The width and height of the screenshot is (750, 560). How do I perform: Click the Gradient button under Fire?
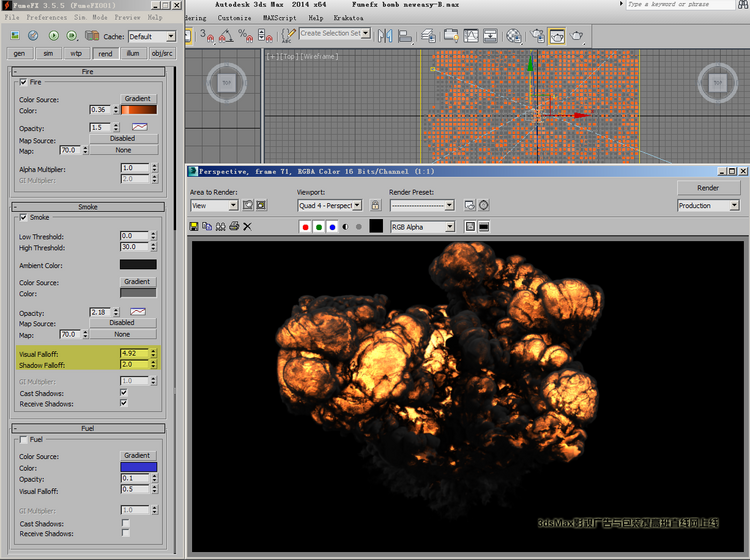(137, 99)
